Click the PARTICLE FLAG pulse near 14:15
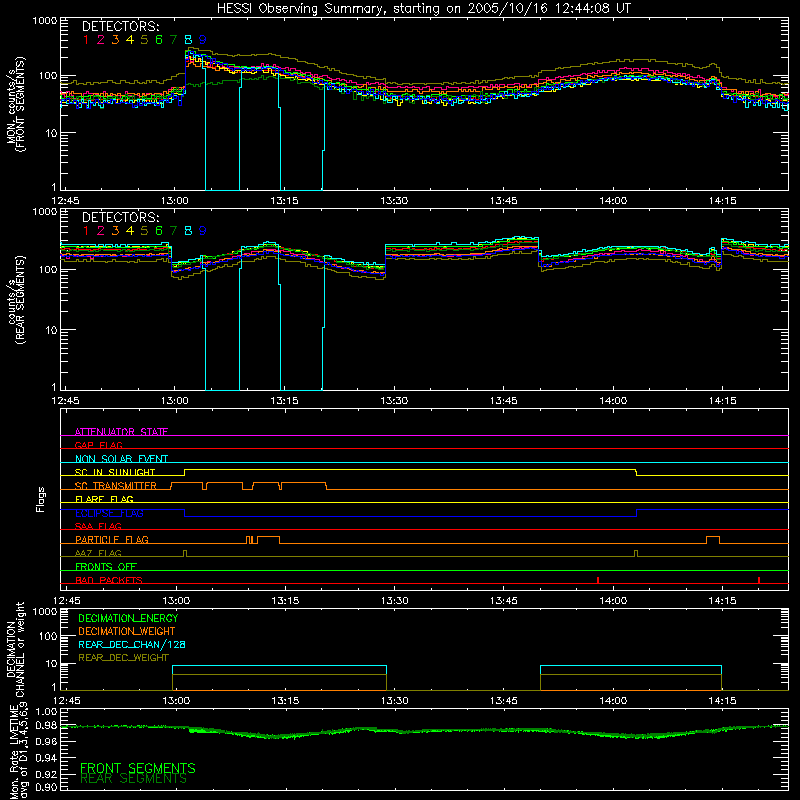This screenshot has width=800, height=800. pos(713,540)
